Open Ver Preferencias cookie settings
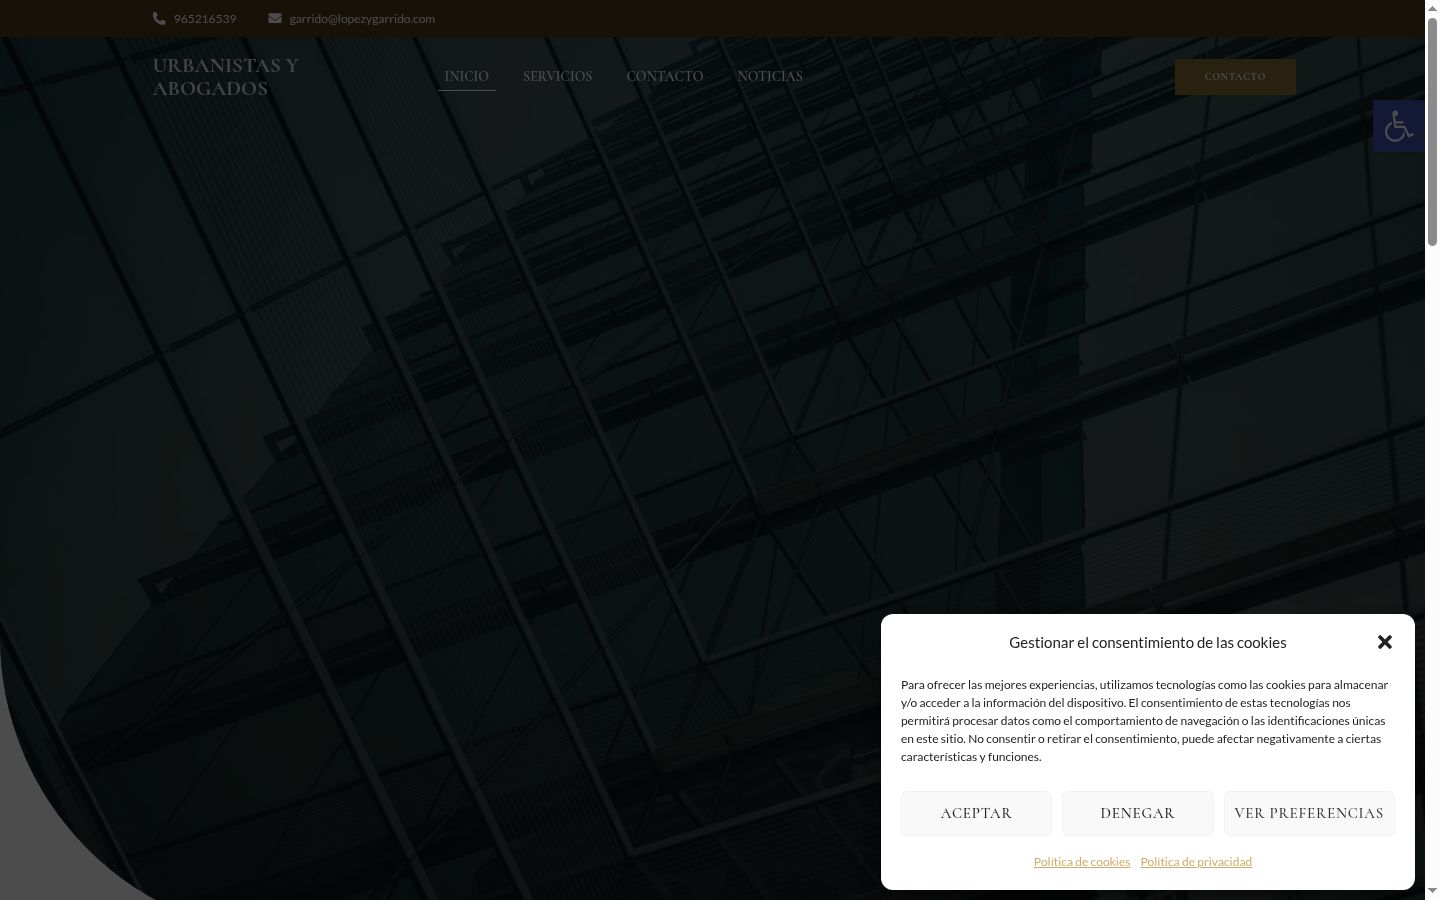This screenshot has width=1440, height=900. [1309, 813]
